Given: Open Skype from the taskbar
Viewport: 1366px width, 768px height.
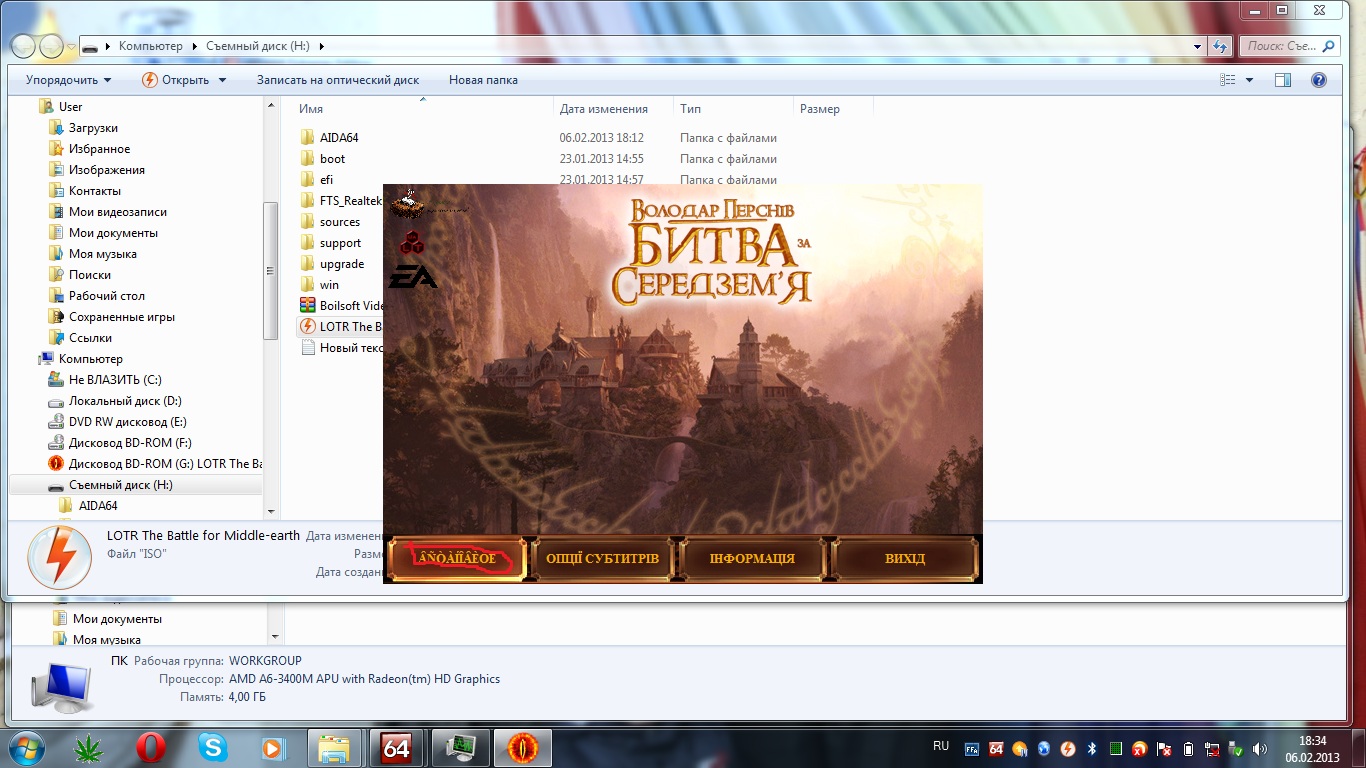Looking at the screenshot, I should 212,747.
